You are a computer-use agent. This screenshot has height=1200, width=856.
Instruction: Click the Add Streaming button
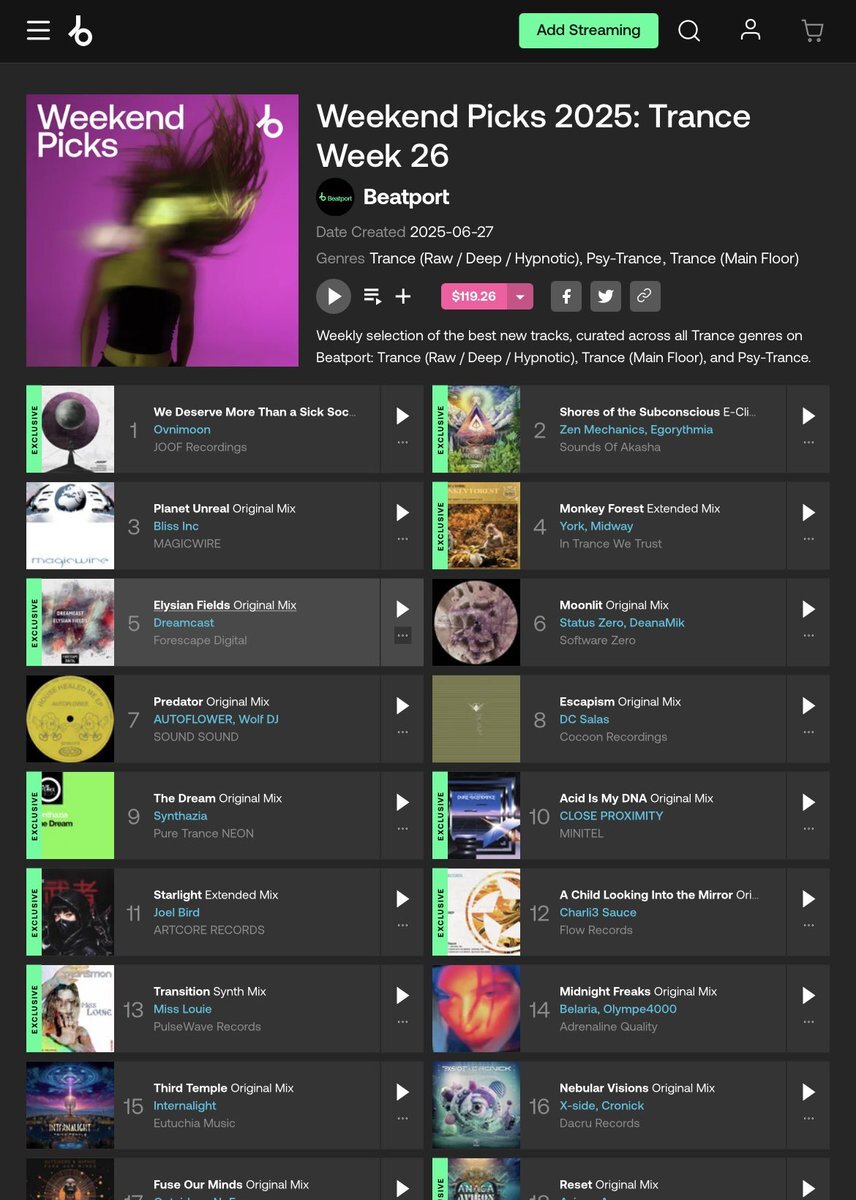589,30
